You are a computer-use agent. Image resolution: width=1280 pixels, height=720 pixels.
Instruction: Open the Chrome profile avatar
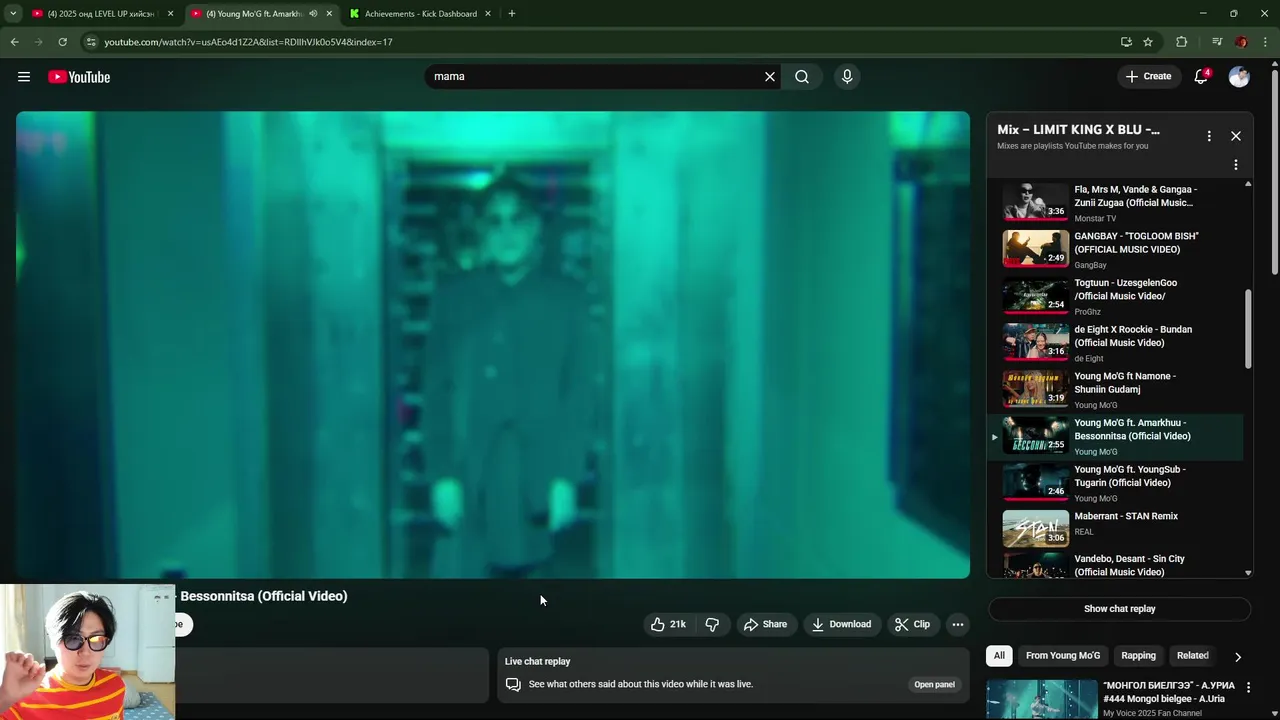point(1241,42)
